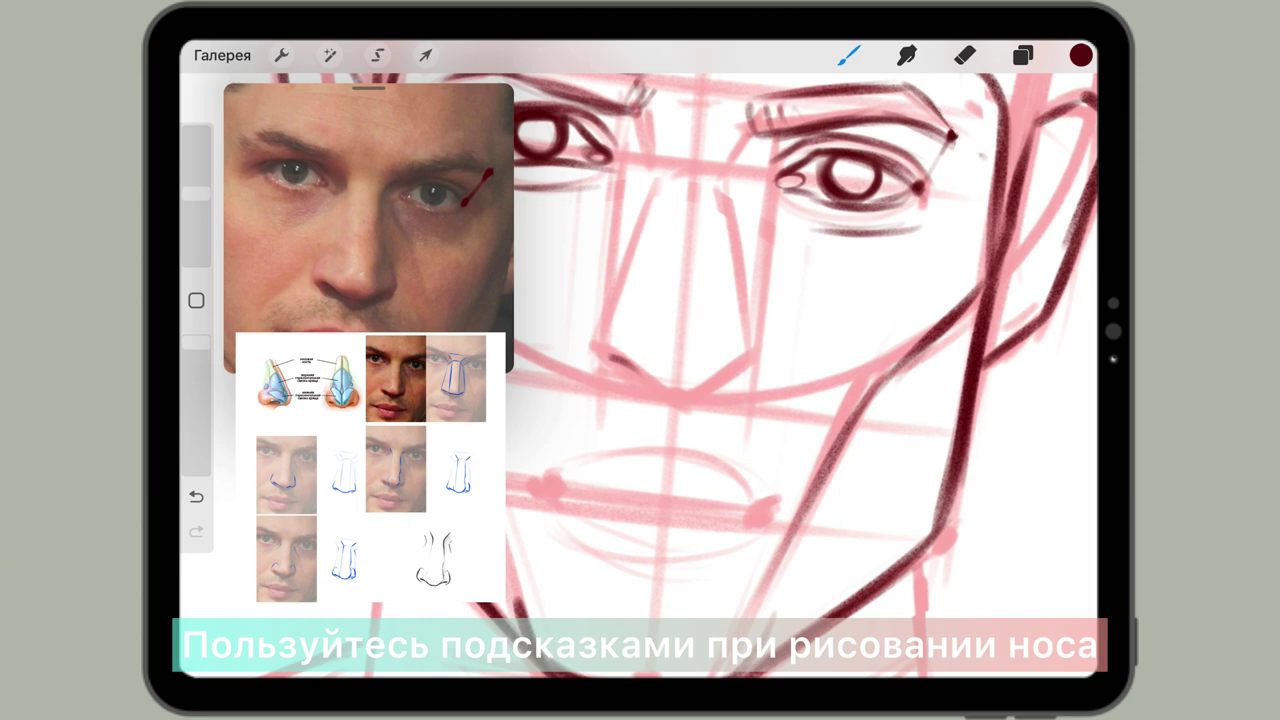The image size is (1280, 720).
Task: Select the Eraser tool
Action: (x=964, y=55)
